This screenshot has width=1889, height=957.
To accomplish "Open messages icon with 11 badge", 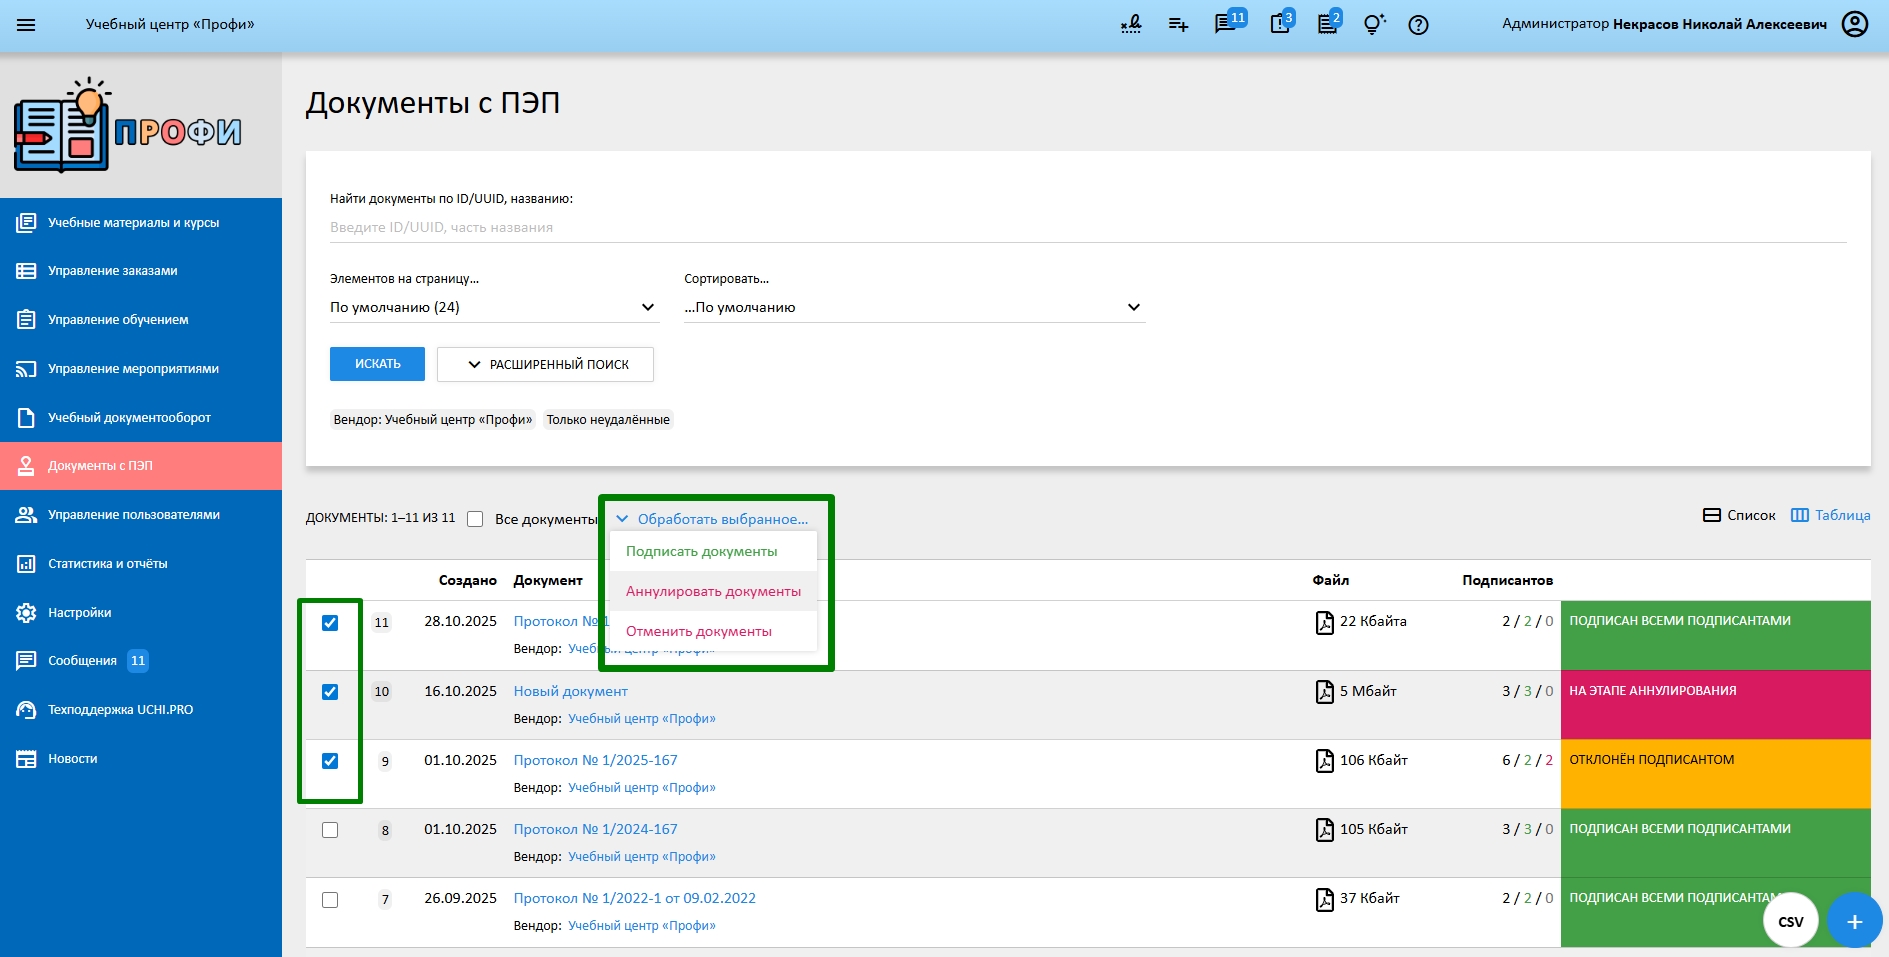I will click(1226, 24).
